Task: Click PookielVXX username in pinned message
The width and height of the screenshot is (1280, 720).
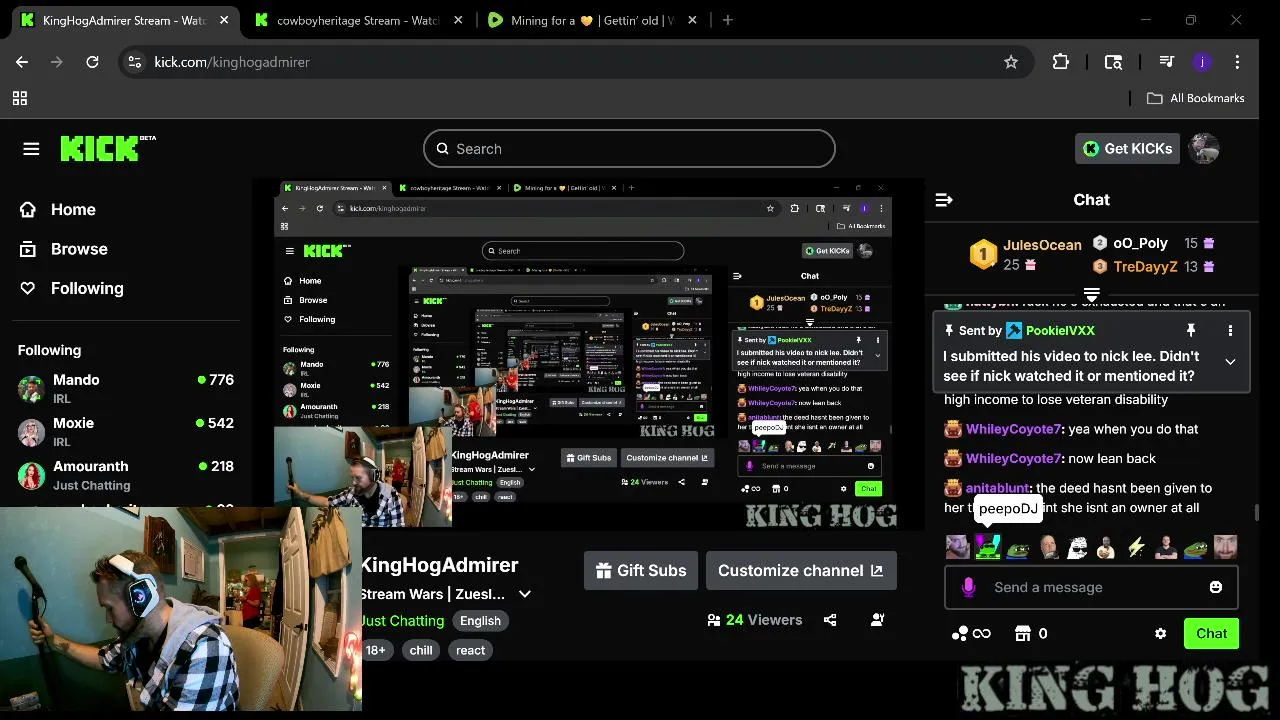Action: [x=1060, y=330]
